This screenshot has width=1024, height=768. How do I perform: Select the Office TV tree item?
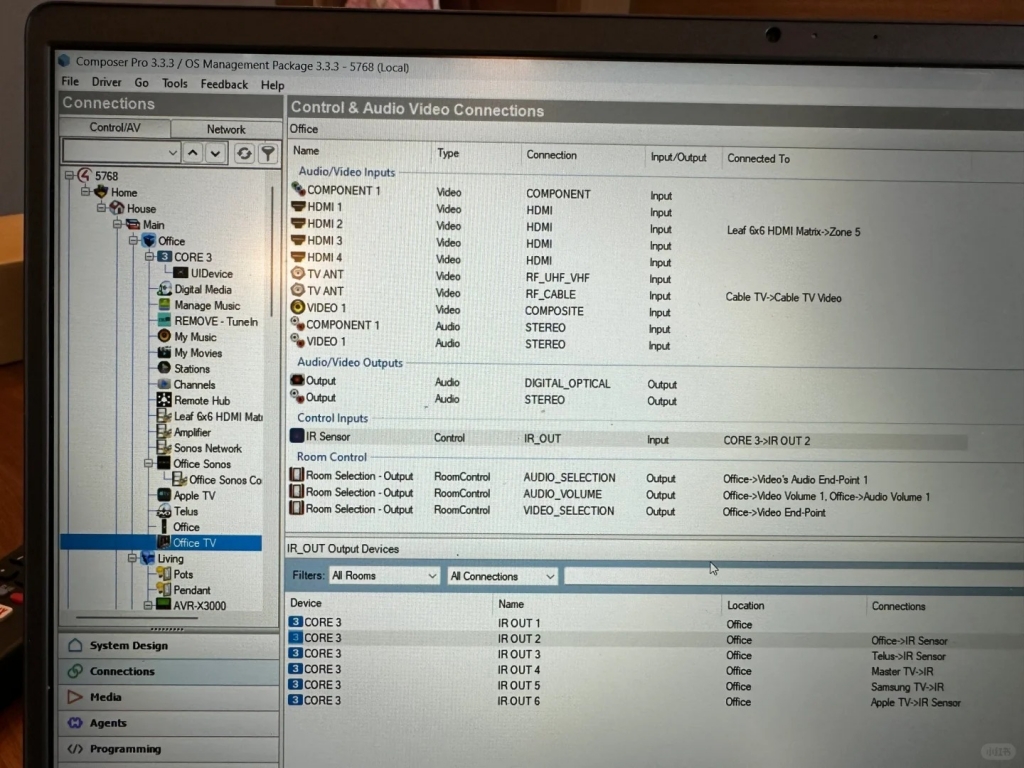(194, 543)
